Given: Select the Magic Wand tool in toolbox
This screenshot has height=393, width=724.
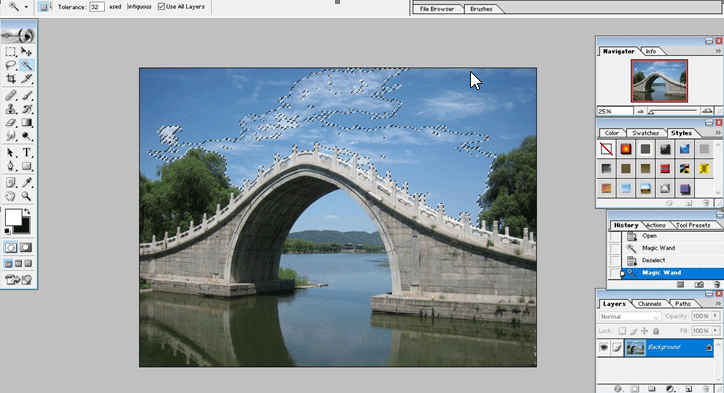Looking at the screenshot, I should [27, 65].
